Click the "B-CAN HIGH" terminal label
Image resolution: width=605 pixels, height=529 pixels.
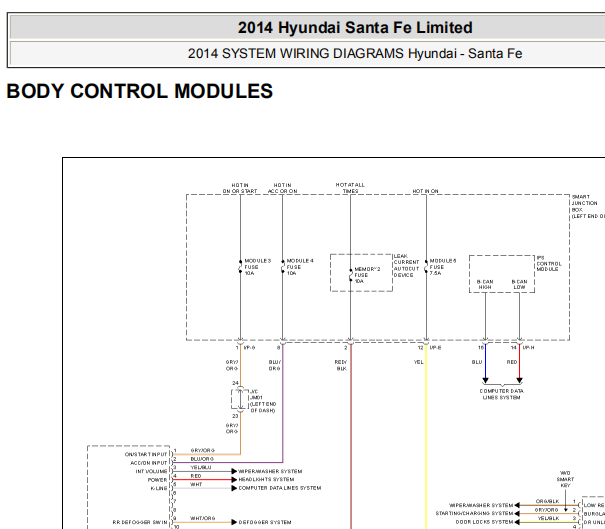485,284
